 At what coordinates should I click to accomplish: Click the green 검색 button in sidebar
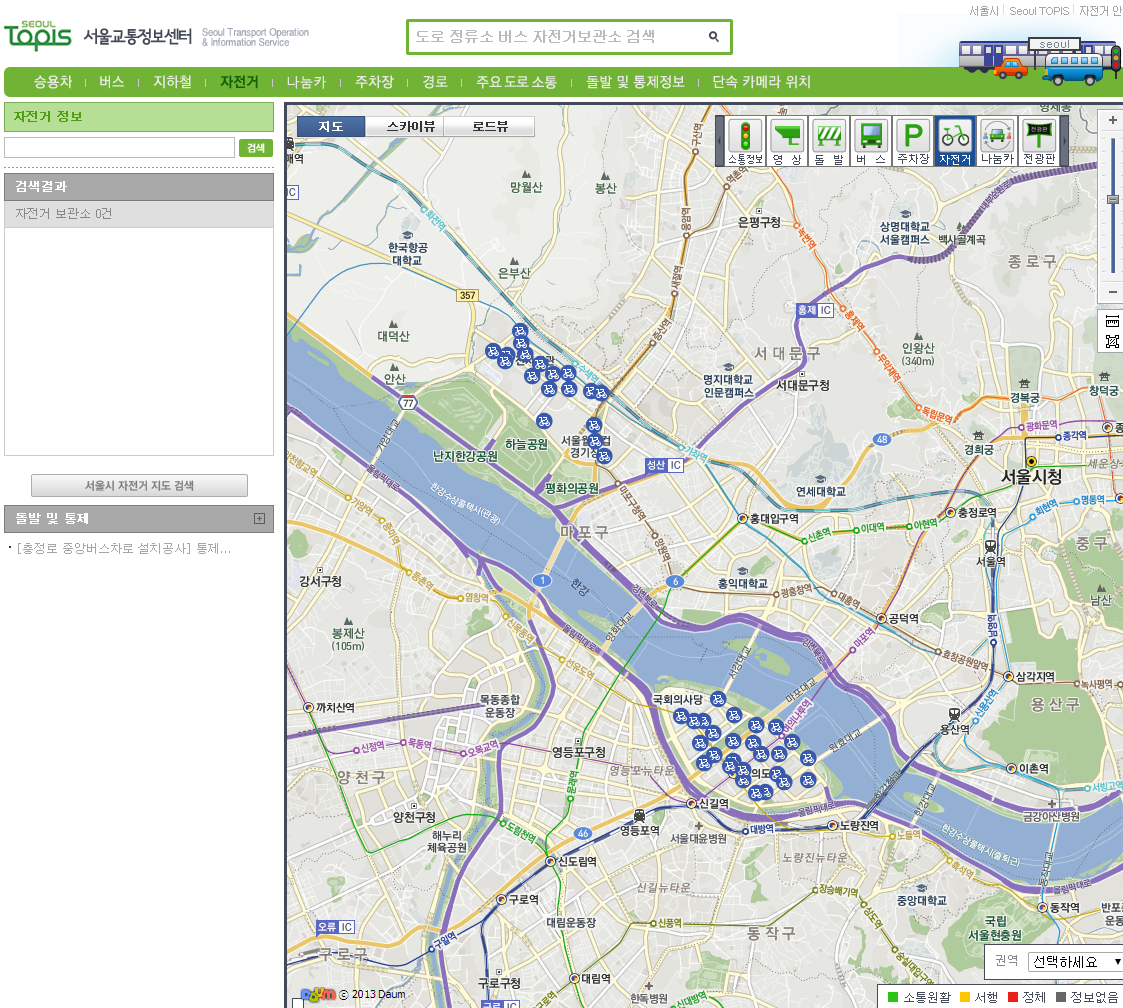[x=255, y=148]
